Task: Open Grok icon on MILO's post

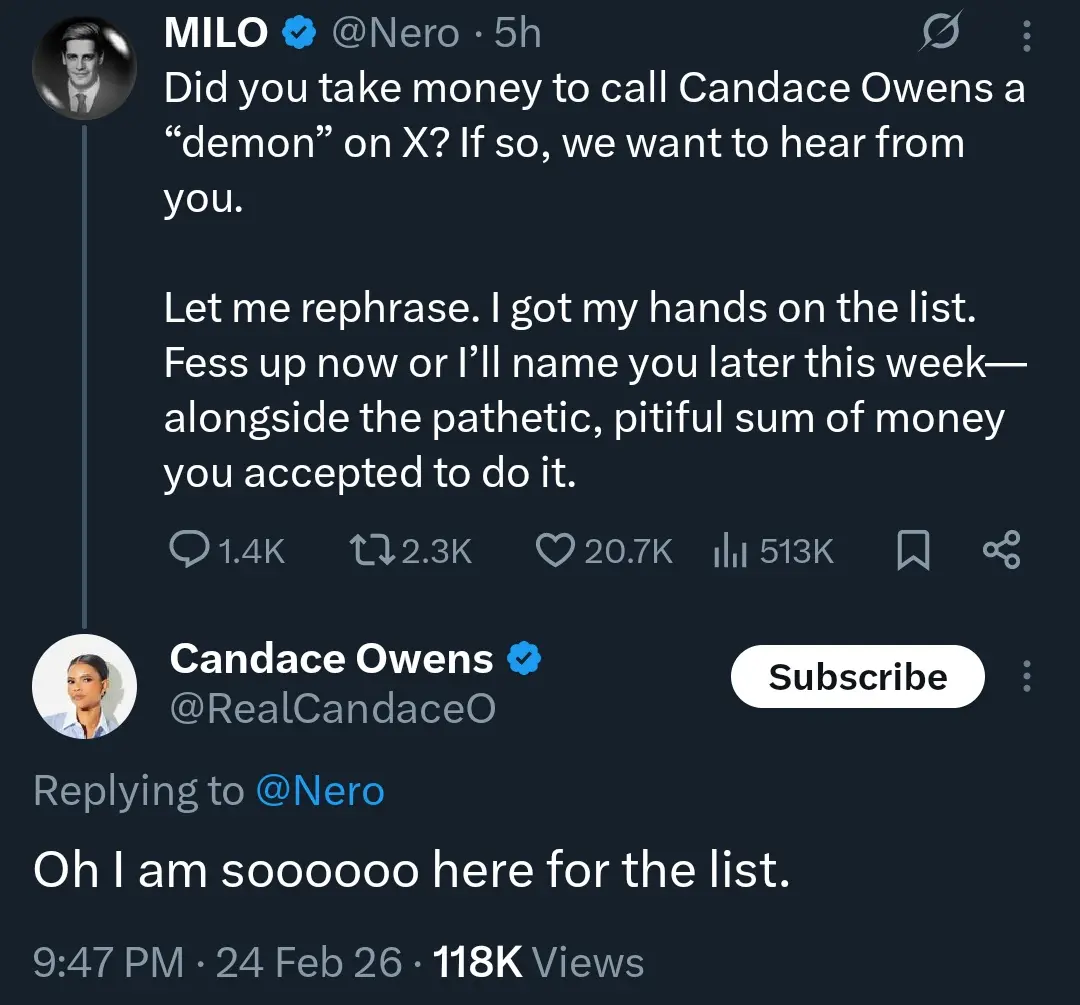Action: [939, 34]
